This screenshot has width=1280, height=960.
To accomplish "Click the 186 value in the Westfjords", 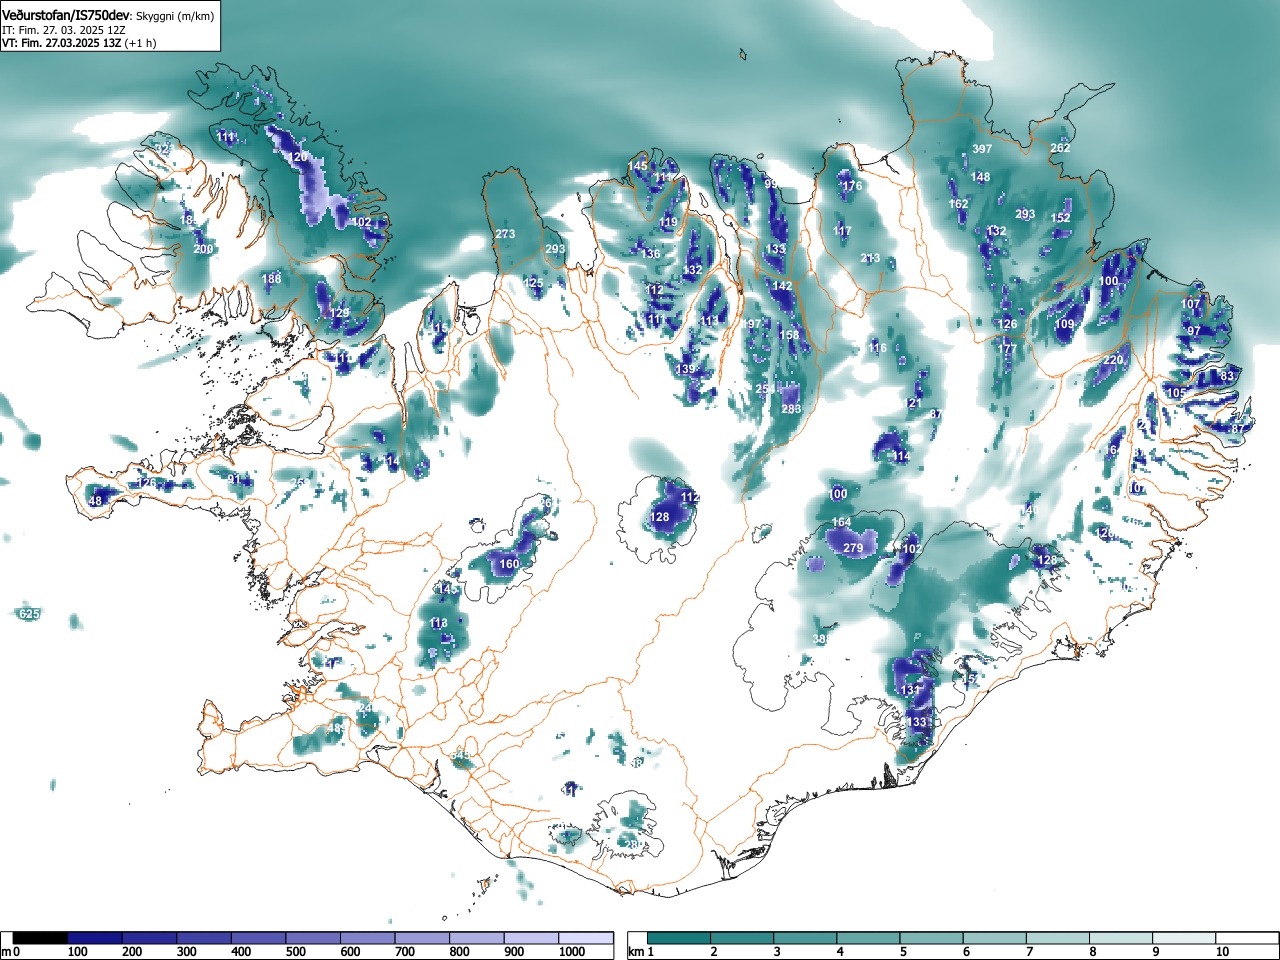I will [x=271, y=279].
